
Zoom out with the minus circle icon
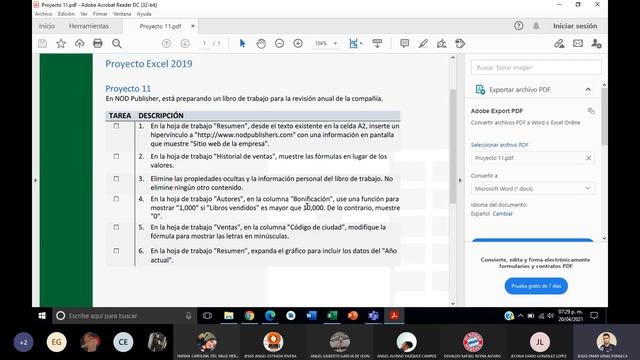(x=279, y=43)
